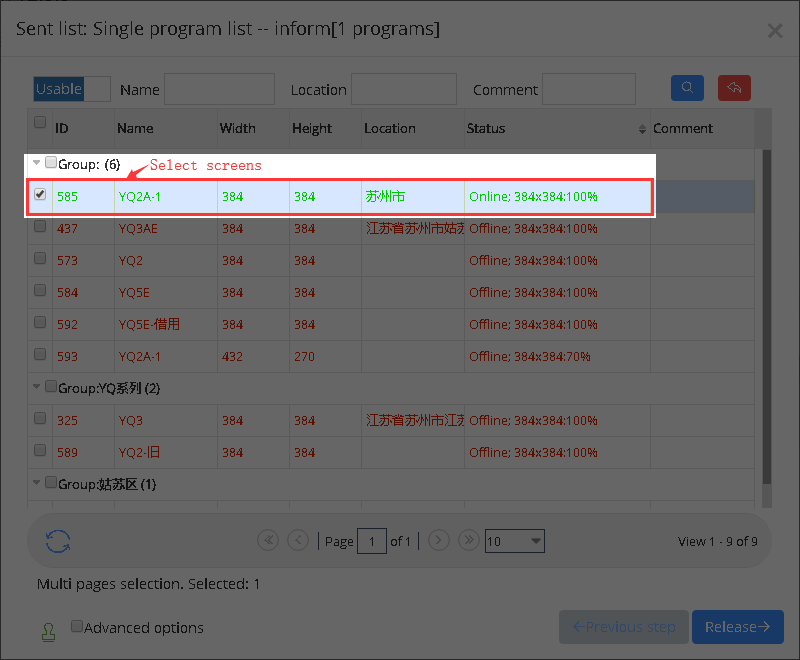Click the Previous step button
Viewport: 800px width, 660px height.
pyautogui.click(x=623, y=627)
